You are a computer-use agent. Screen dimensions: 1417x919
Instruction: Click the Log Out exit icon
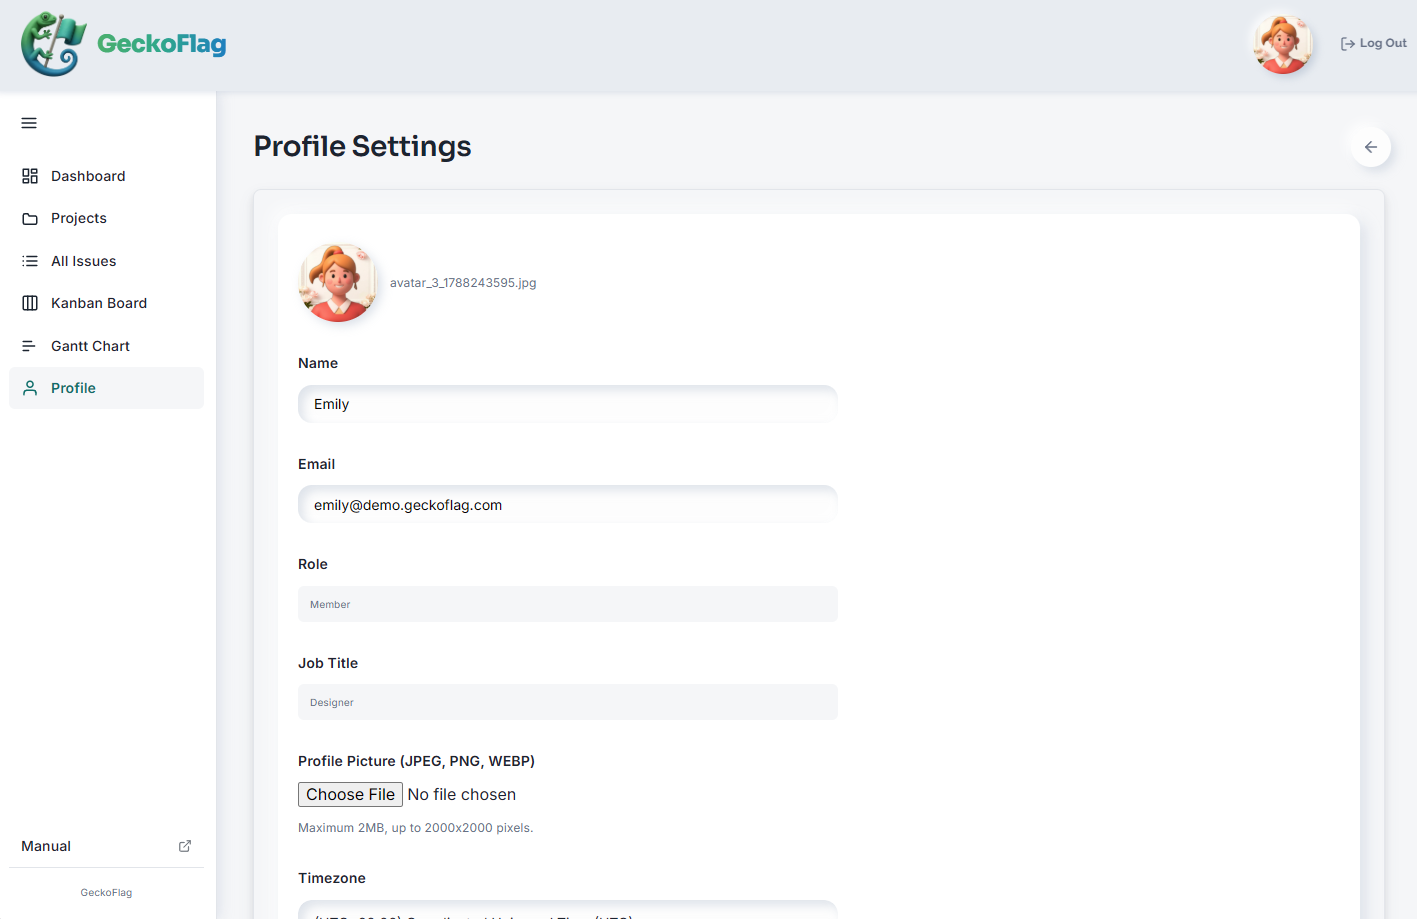click(1348, 44)
